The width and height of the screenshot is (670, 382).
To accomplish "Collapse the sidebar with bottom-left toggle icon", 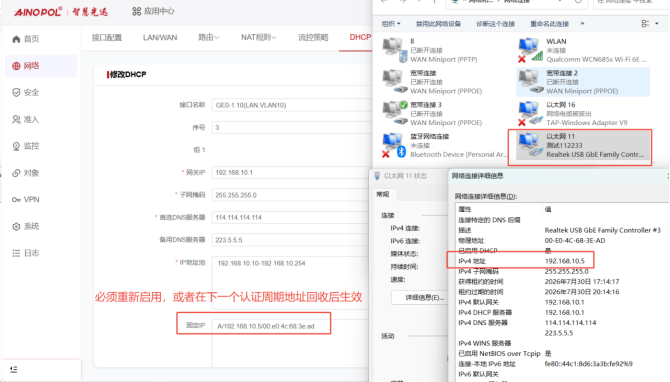I will coord(14,369).
